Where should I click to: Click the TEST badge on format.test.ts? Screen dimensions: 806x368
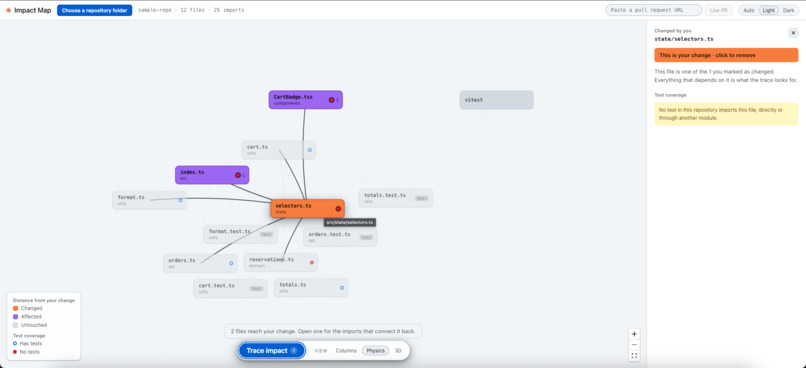[266, 234]
